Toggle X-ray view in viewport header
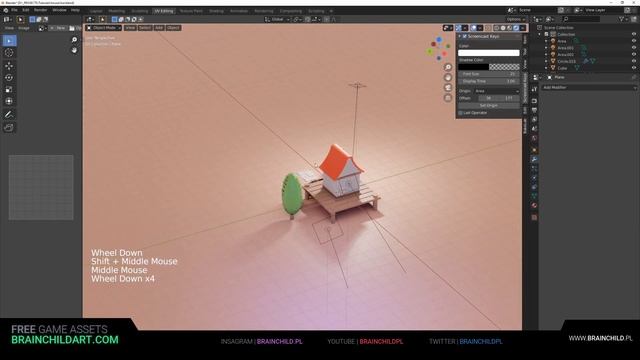 [x=488, y=28]
